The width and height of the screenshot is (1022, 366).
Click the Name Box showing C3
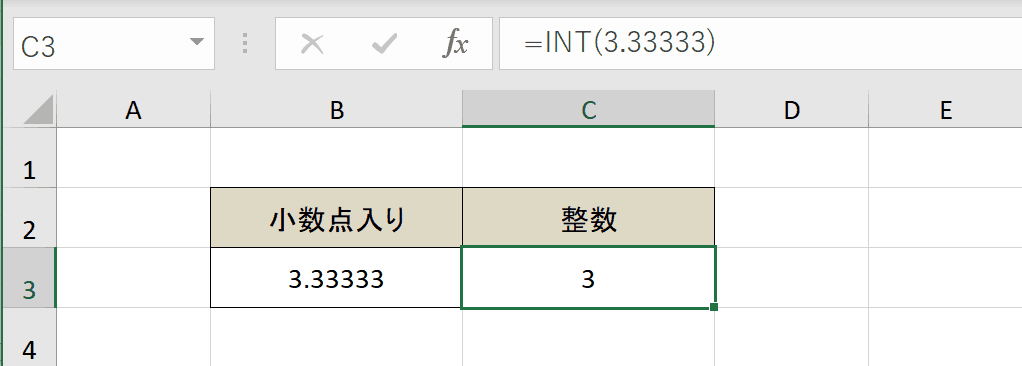click(x=114, y=44)
